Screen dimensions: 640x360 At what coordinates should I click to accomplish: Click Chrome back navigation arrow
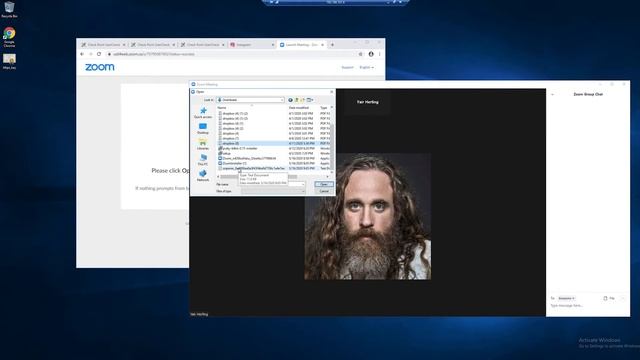pos(82,54)
